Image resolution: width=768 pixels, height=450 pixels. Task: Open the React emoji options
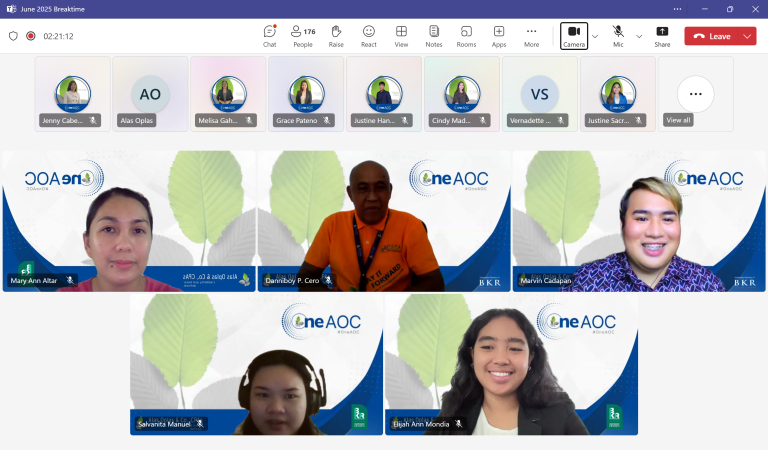click(x=369, y=36)
